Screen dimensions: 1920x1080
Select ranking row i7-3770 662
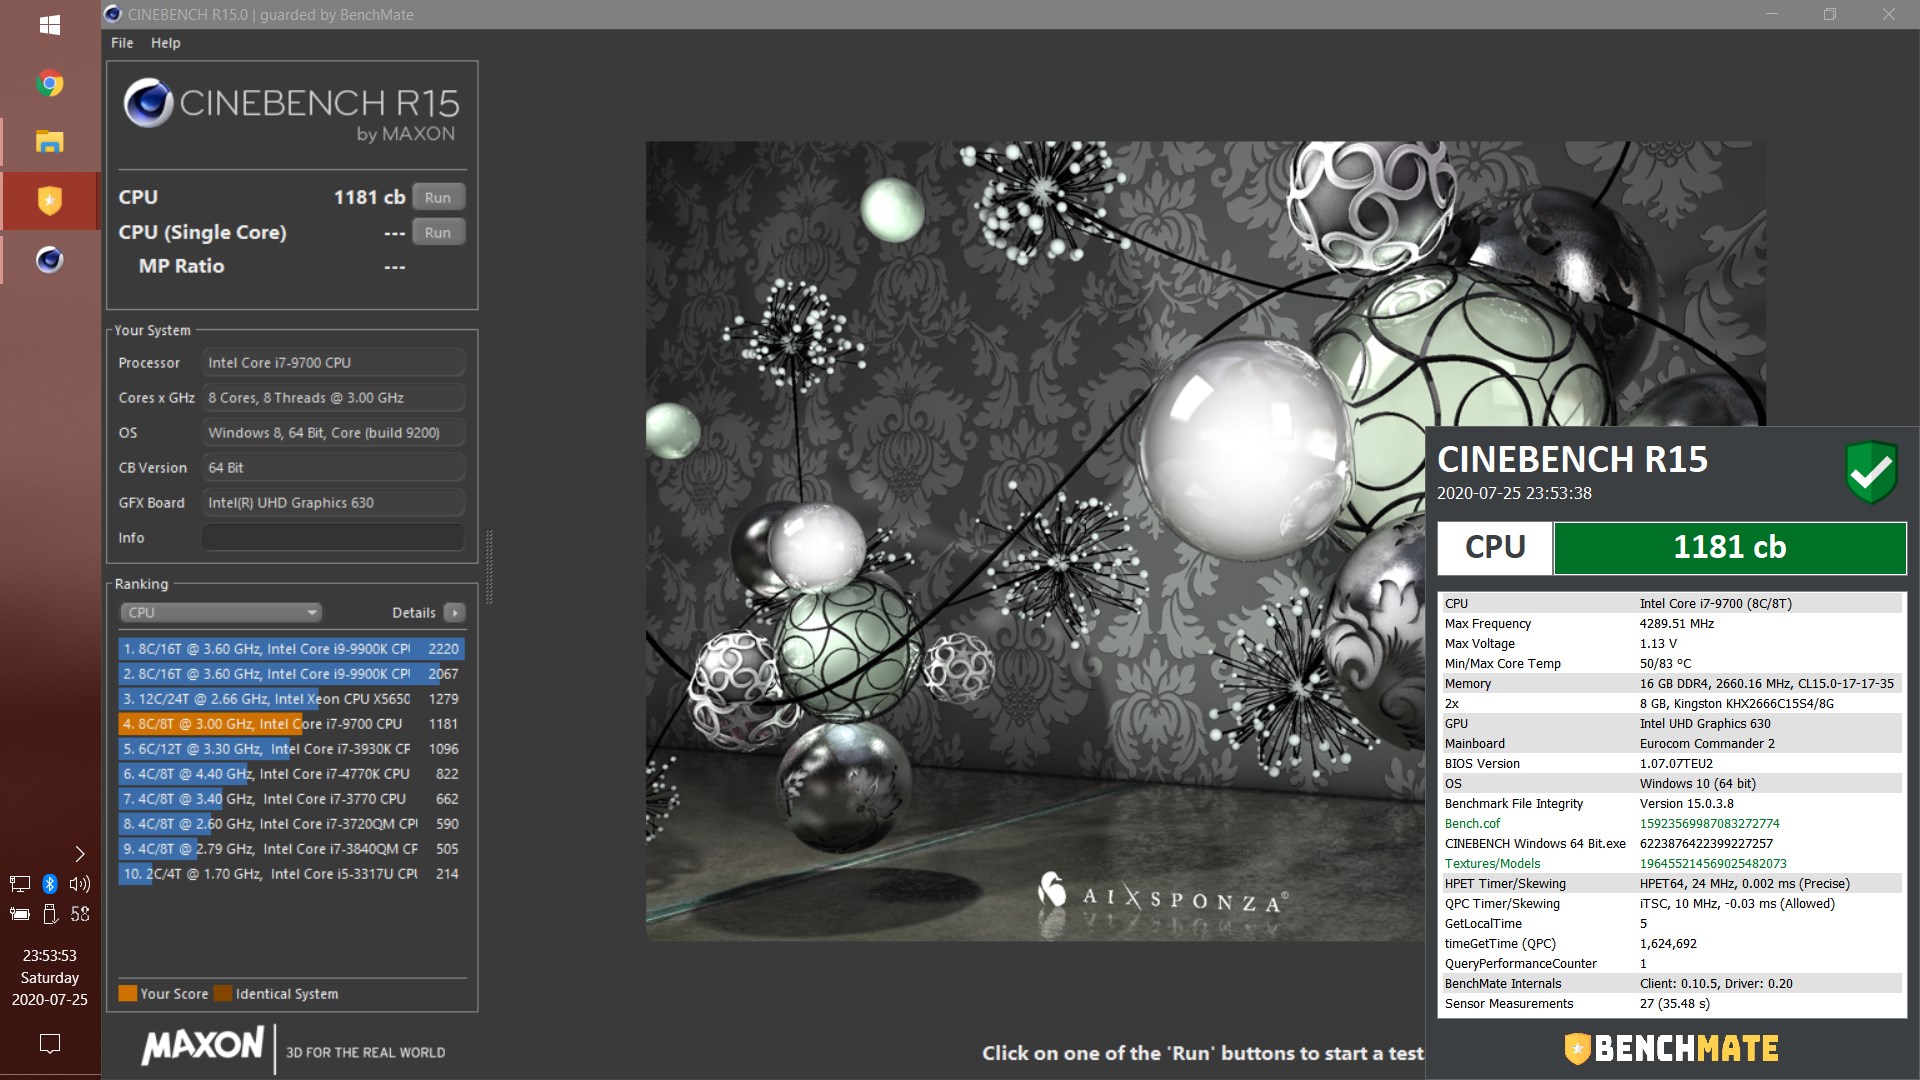coord(291,799)
